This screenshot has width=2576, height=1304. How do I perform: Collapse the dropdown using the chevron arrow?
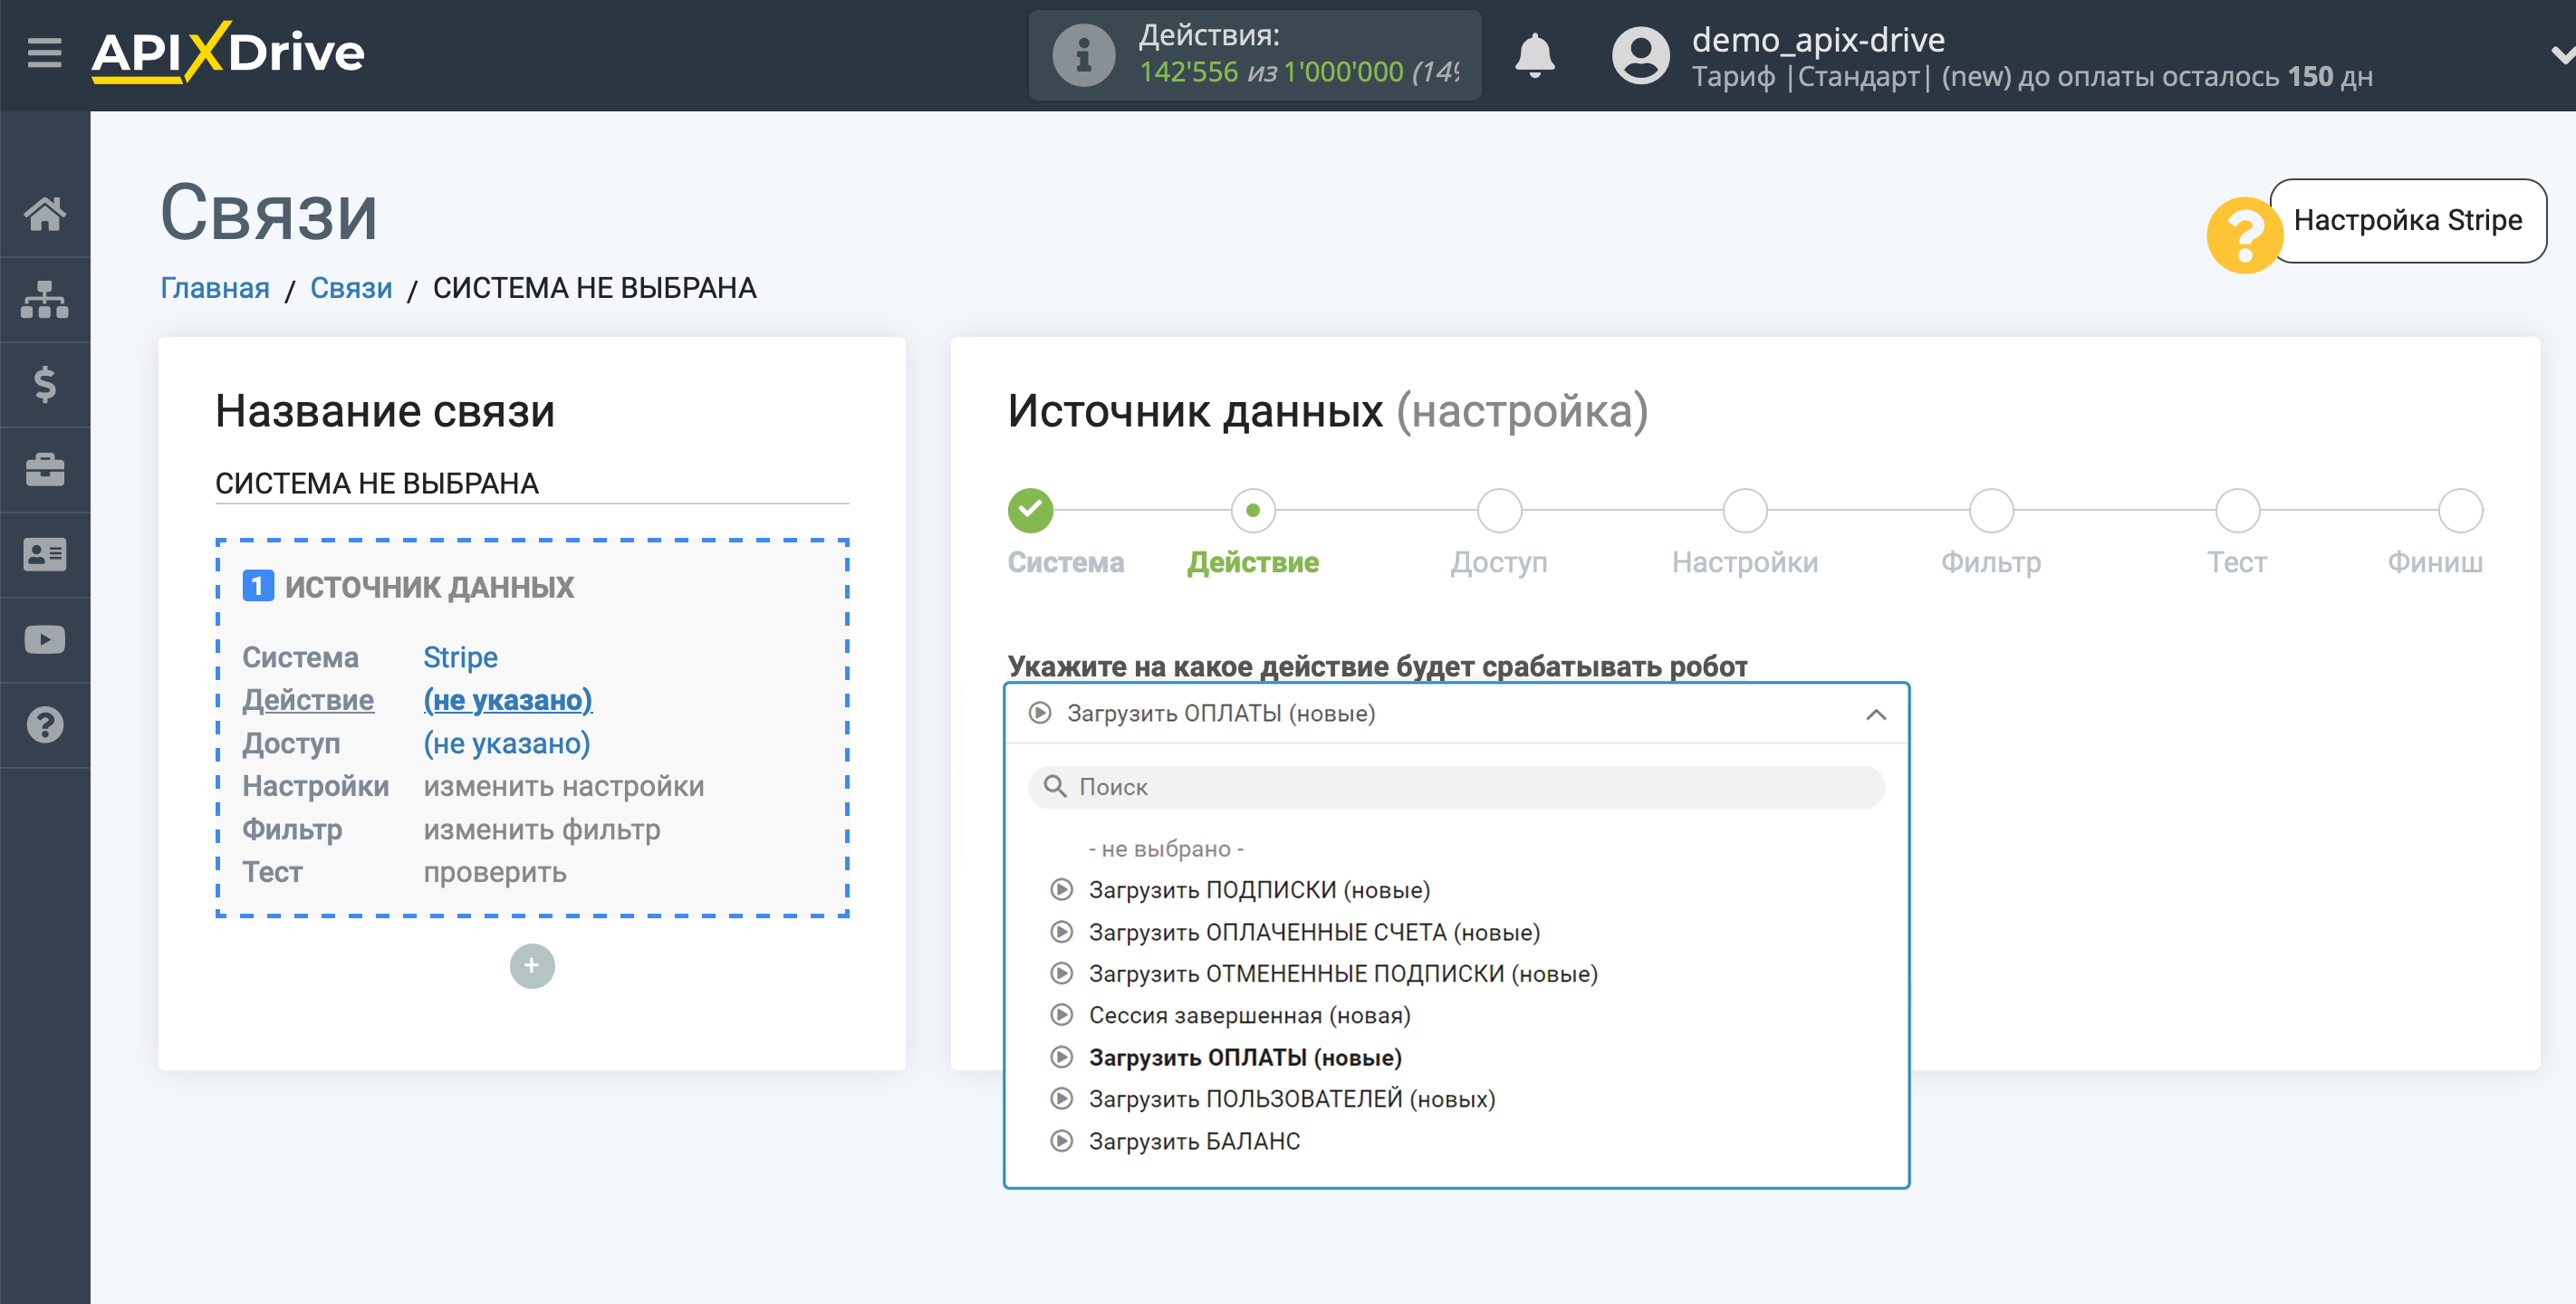click(x=1876, y=714)
